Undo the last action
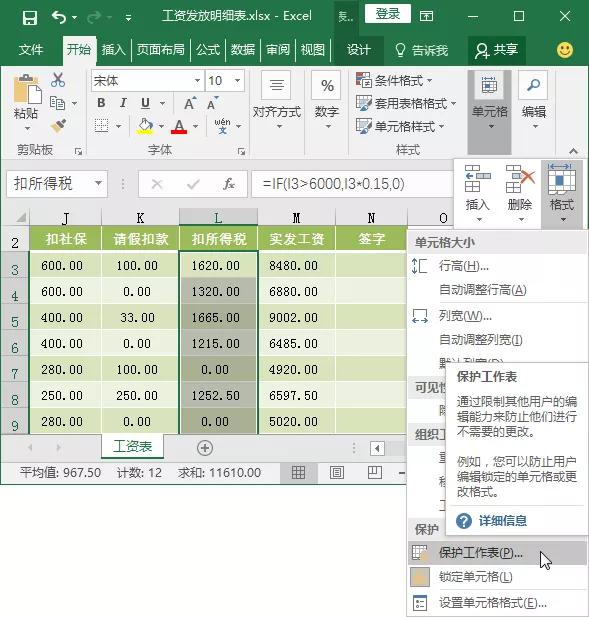 (59, 17)
